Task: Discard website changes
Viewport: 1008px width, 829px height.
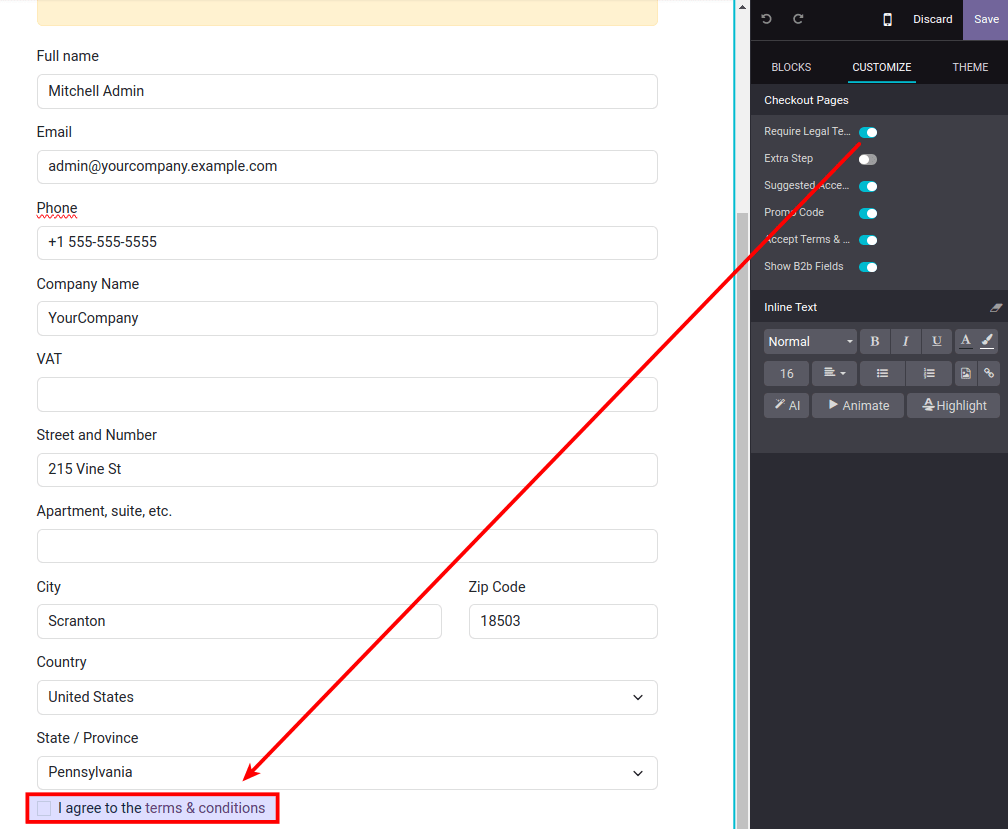Action: 932,19
